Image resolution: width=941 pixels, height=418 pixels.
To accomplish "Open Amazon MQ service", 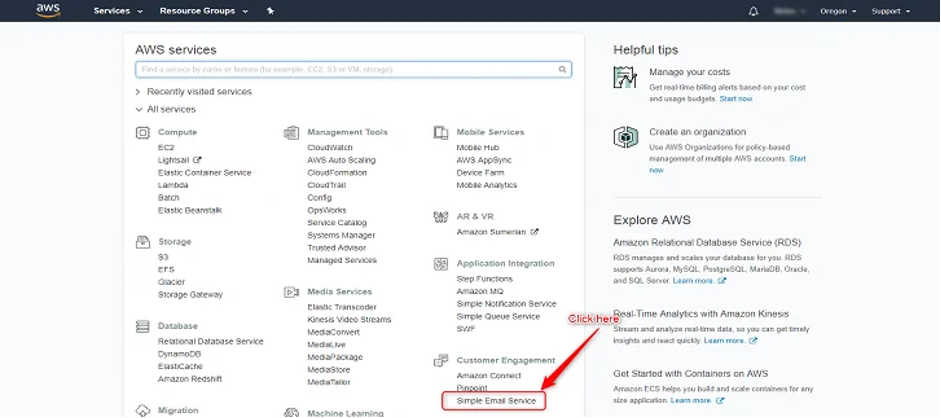I will [480, 291].
